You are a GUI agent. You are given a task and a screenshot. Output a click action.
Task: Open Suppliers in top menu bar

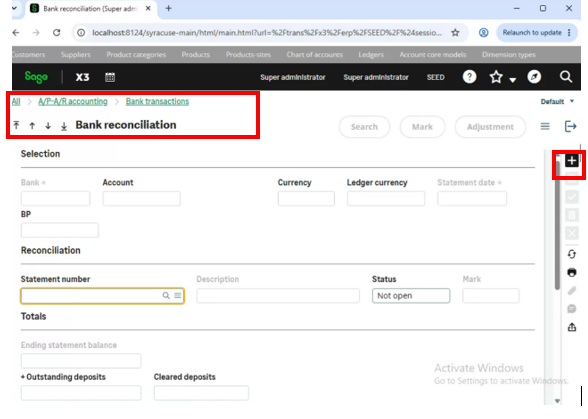pos(75,55)
